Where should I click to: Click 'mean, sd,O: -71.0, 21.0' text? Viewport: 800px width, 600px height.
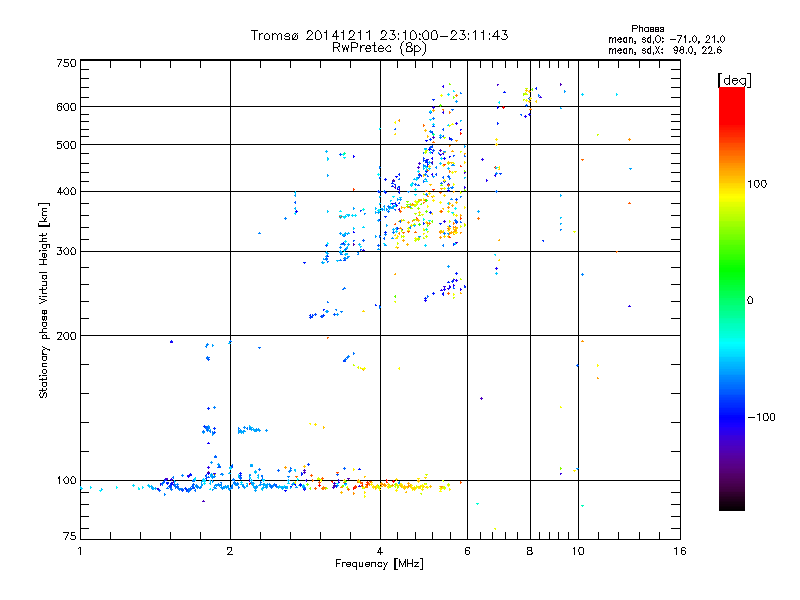tap(666, 39)
